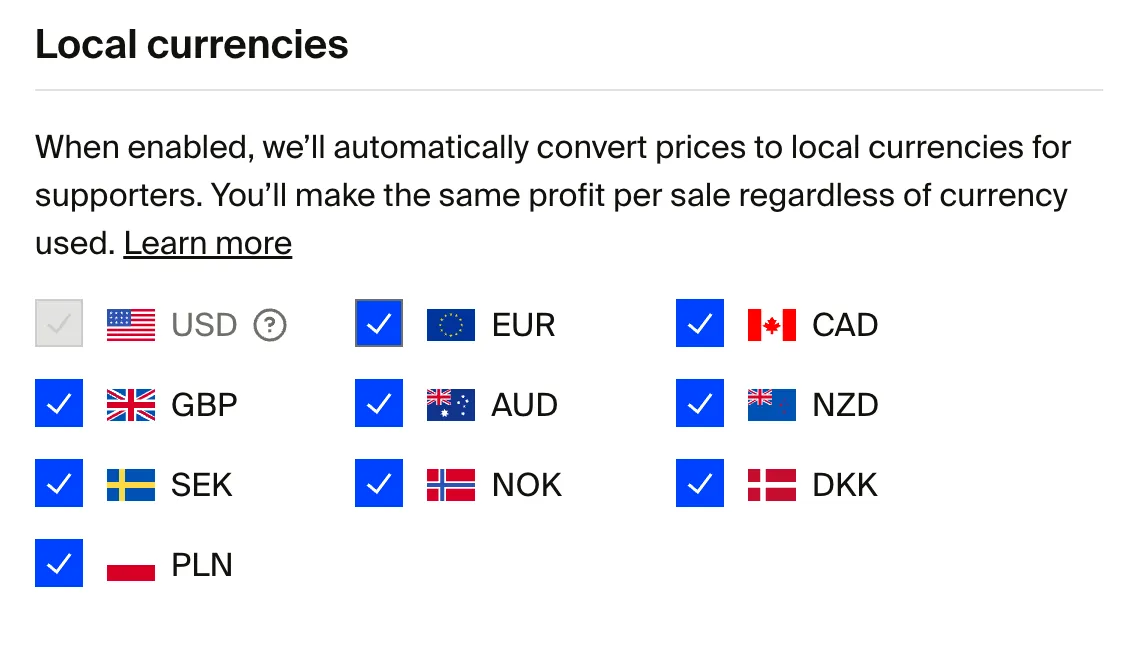Click the Polish flag icon
1142x648 pixels.
point(131,565)
